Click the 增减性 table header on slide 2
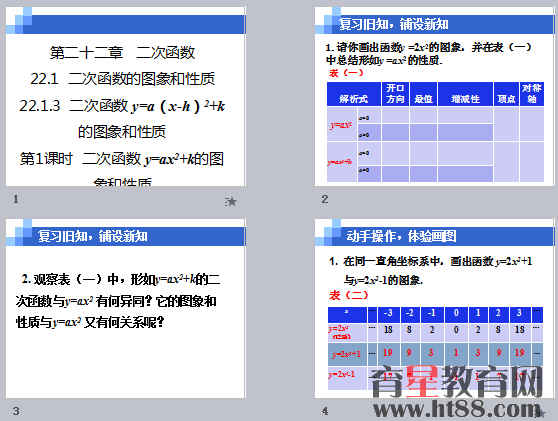 point(465,94)
